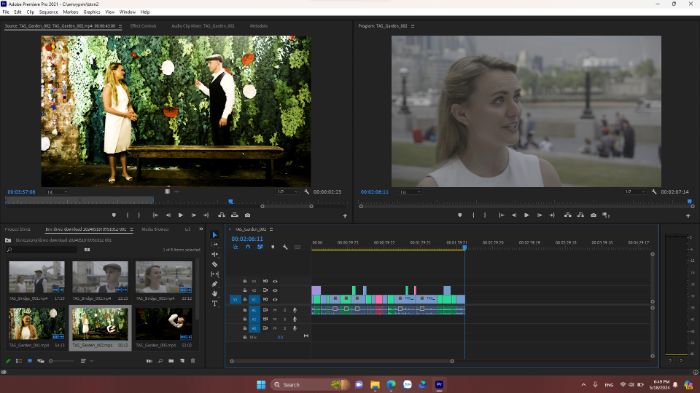
Task: Export frame from the Source monitor
Action: (x=247, y=215)
